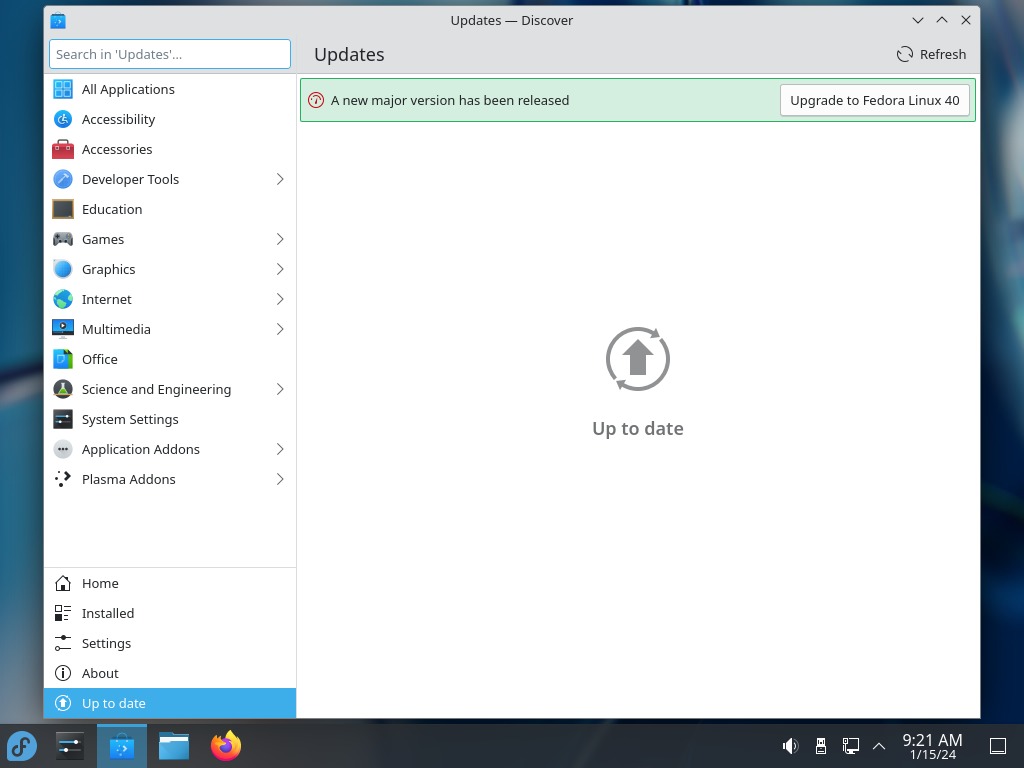This screenshot has height=768, width=1024.
Task: Click the Plasma Addons icon
Action: click(63, 480)
